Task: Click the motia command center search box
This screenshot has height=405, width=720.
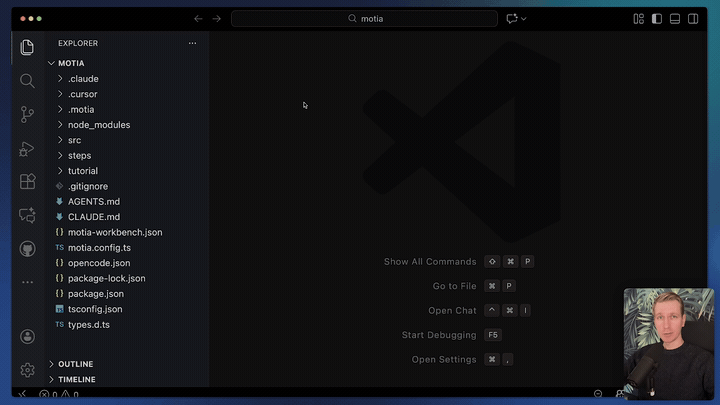Action: [364, 18]
